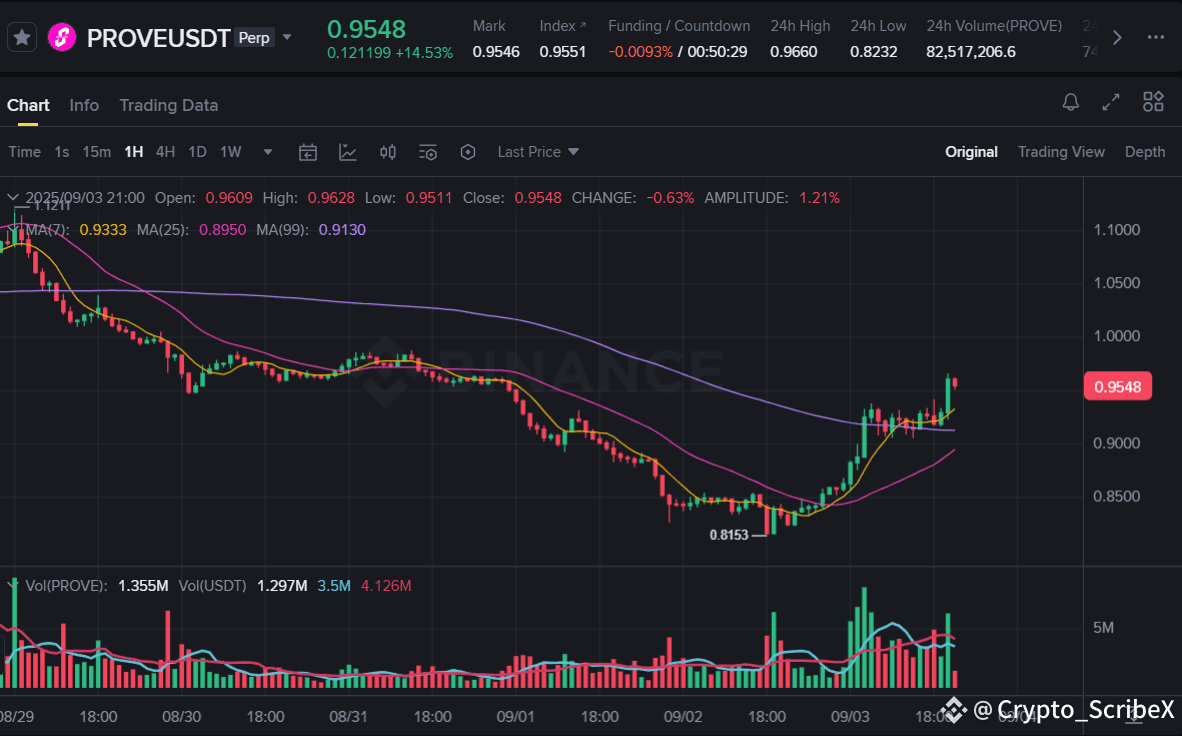Toggle the favorite star for PROVEUSDT

(22, 37)
